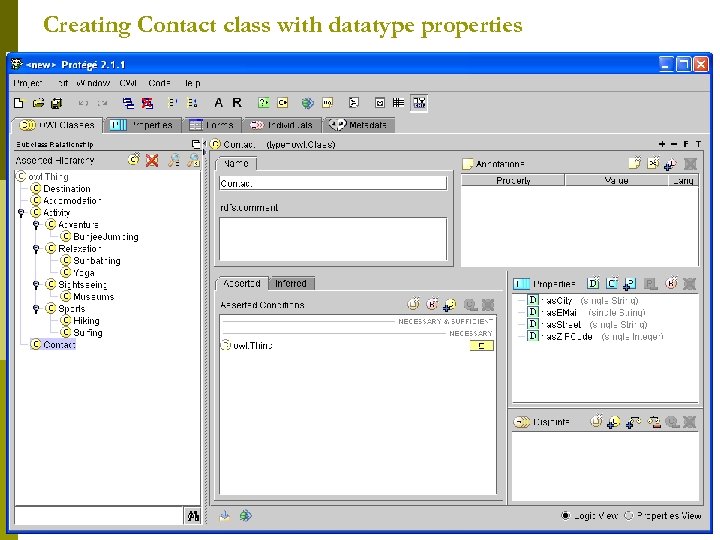
Task: Click the bold R toolbar icon
Action: tap(237, 102)
